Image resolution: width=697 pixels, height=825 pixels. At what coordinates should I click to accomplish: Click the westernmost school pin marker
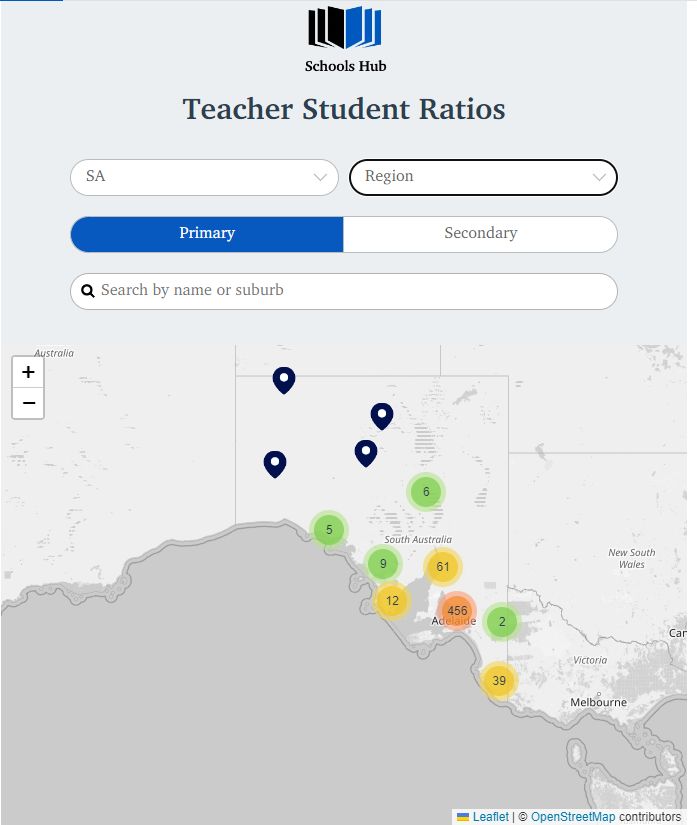(x=275, y=463)
